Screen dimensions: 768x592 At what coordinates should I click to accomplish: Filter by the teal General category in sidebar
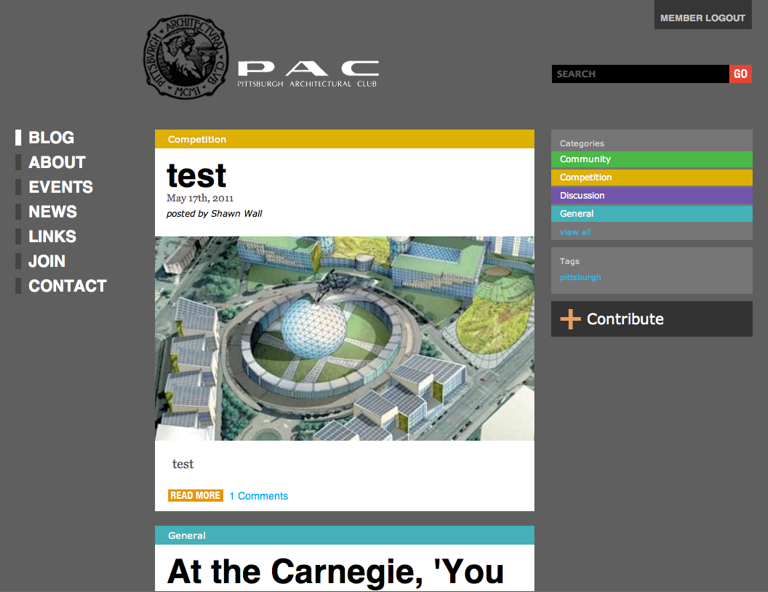click(x=651, y=213)
